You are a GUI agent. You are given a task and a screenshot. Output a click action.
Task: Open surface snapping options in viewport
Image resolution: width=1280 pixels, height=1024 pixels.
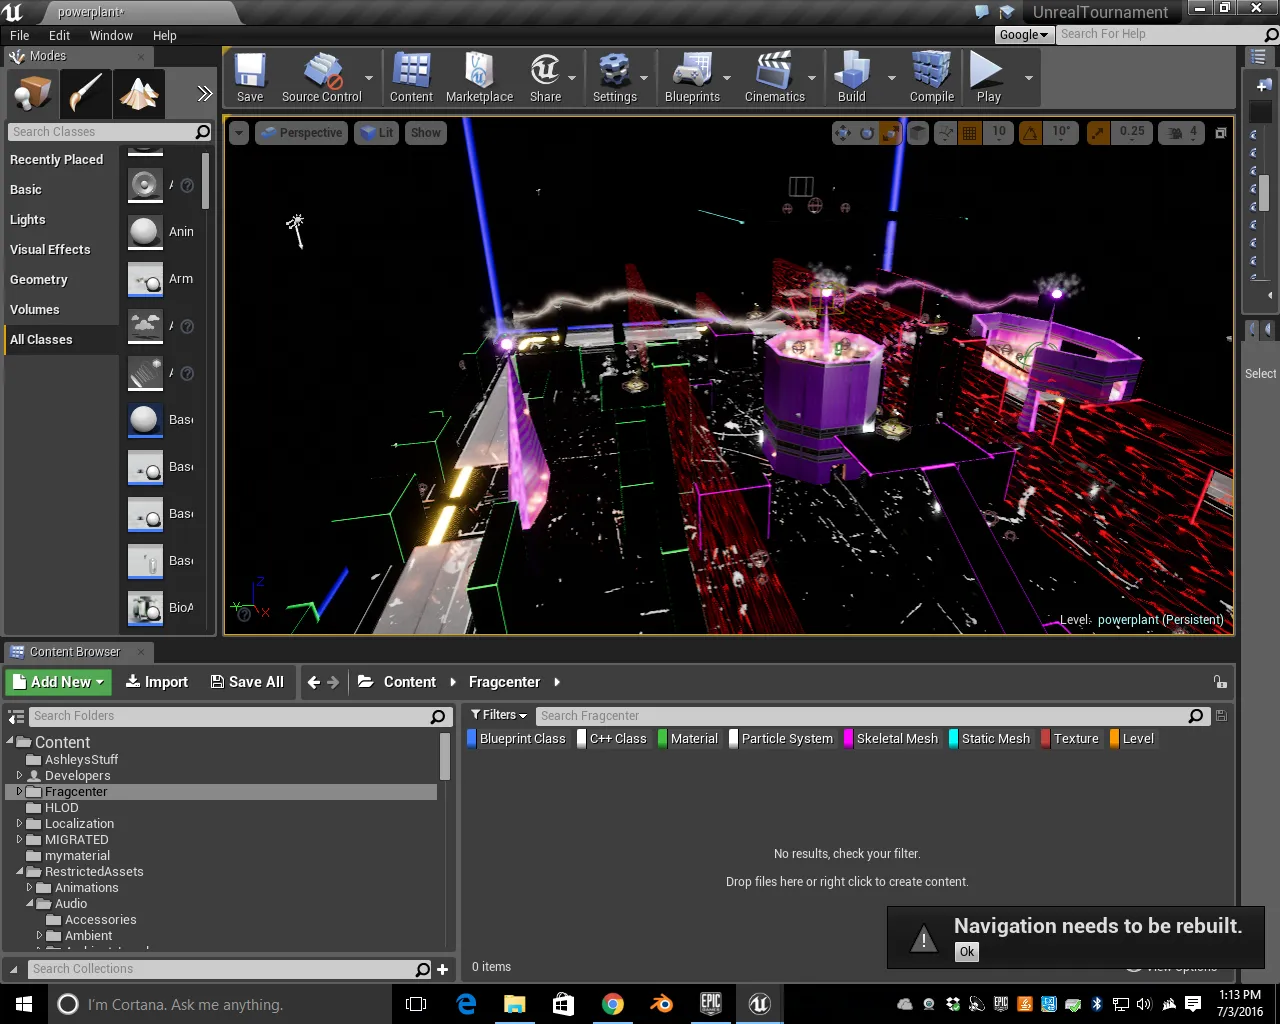coord(945,132)
